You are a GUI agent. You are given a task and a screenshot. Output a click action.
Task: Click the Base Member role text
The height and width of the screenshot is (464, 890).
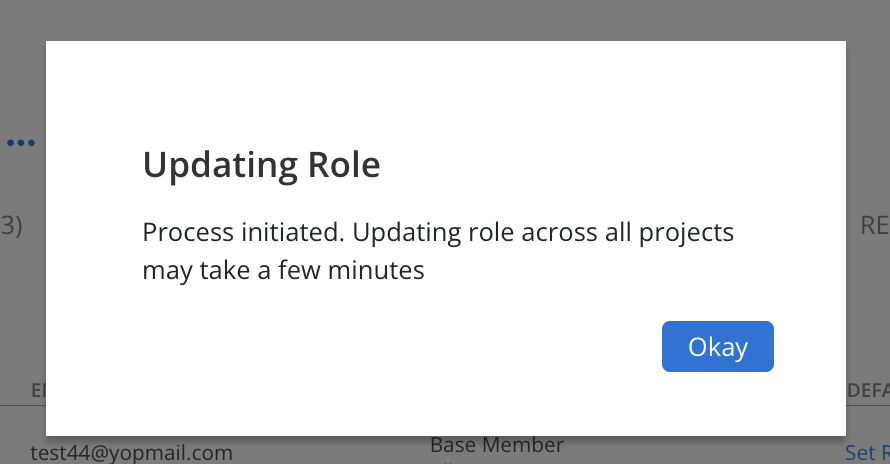tap(497, 445)
